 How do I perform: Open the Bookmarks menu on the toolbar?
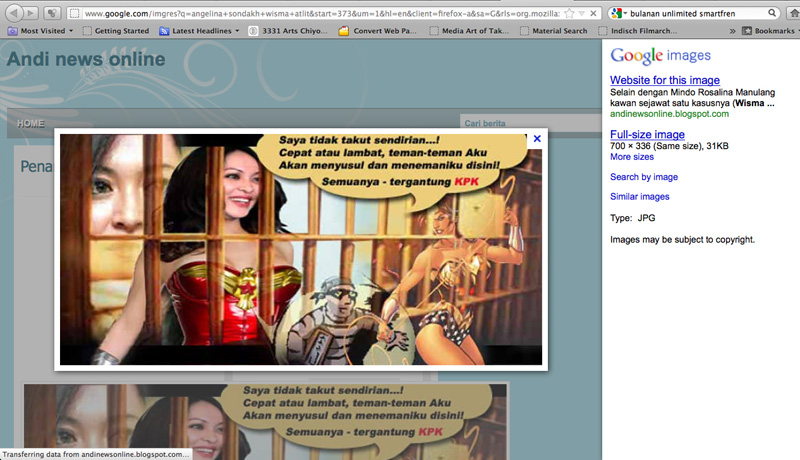(x=770, y=31)
